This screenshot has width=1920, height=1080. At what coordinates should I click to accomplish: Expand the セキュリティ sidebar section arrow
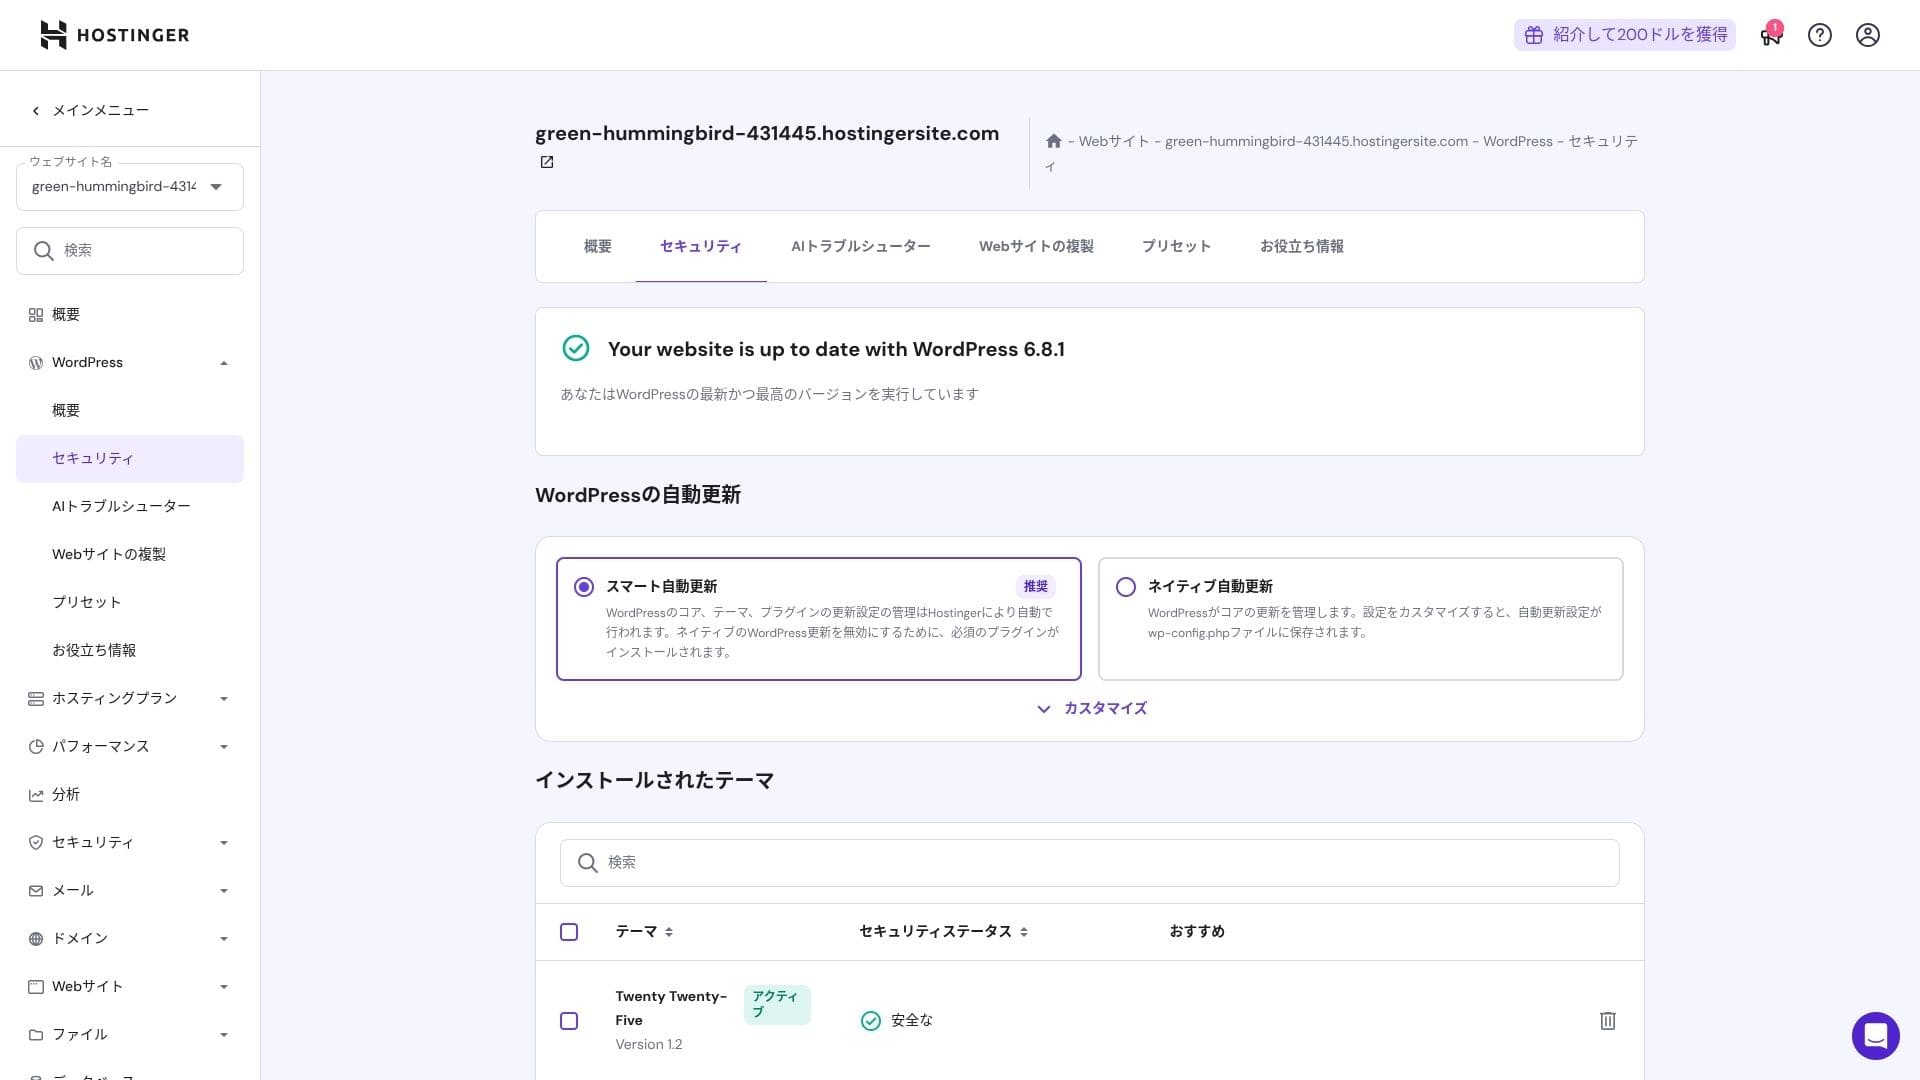pyautogui.click(x=224, y=843)
